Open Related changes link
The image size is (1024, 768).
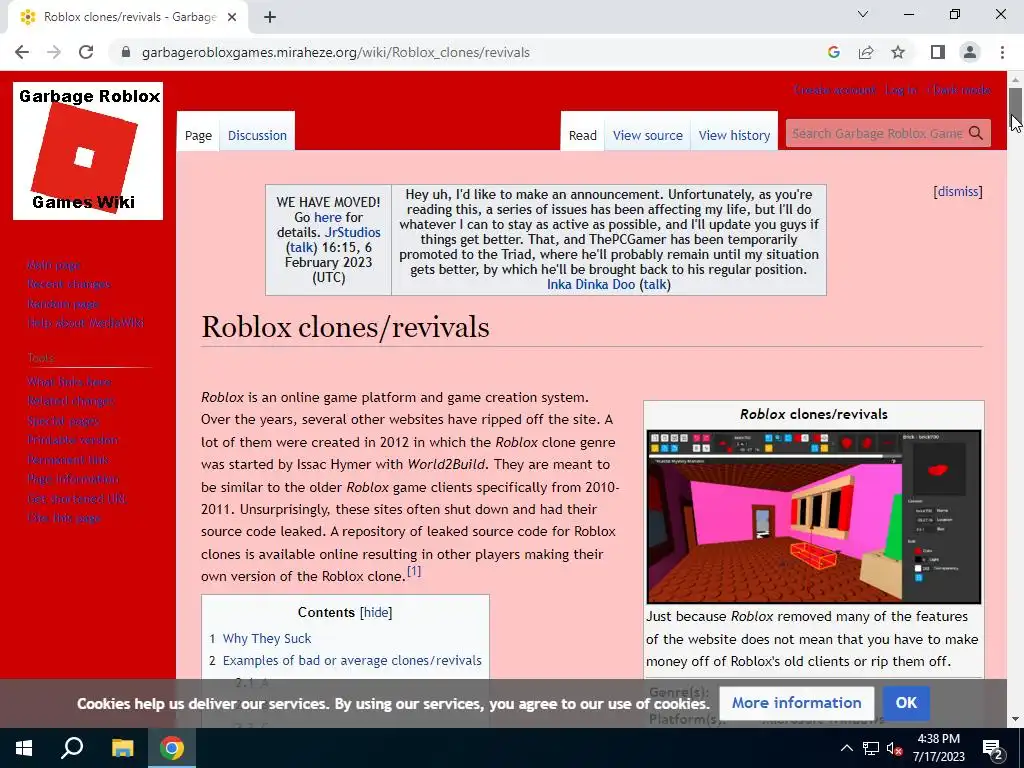click(x=71, y=401)
